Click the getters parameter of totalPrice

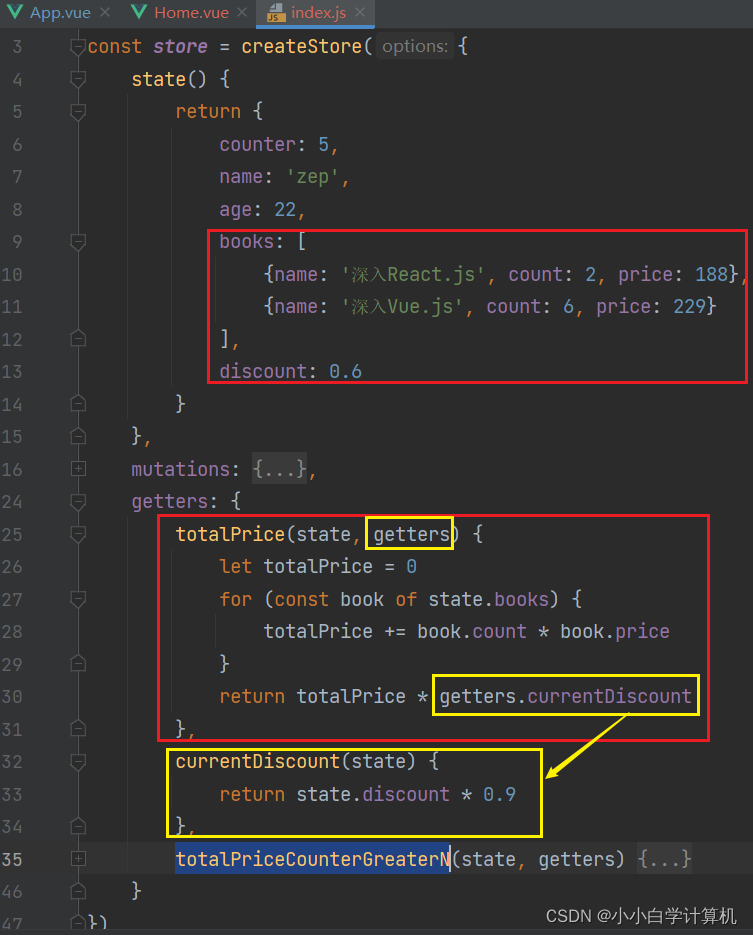pyautogui.click(x=411, y=534)
